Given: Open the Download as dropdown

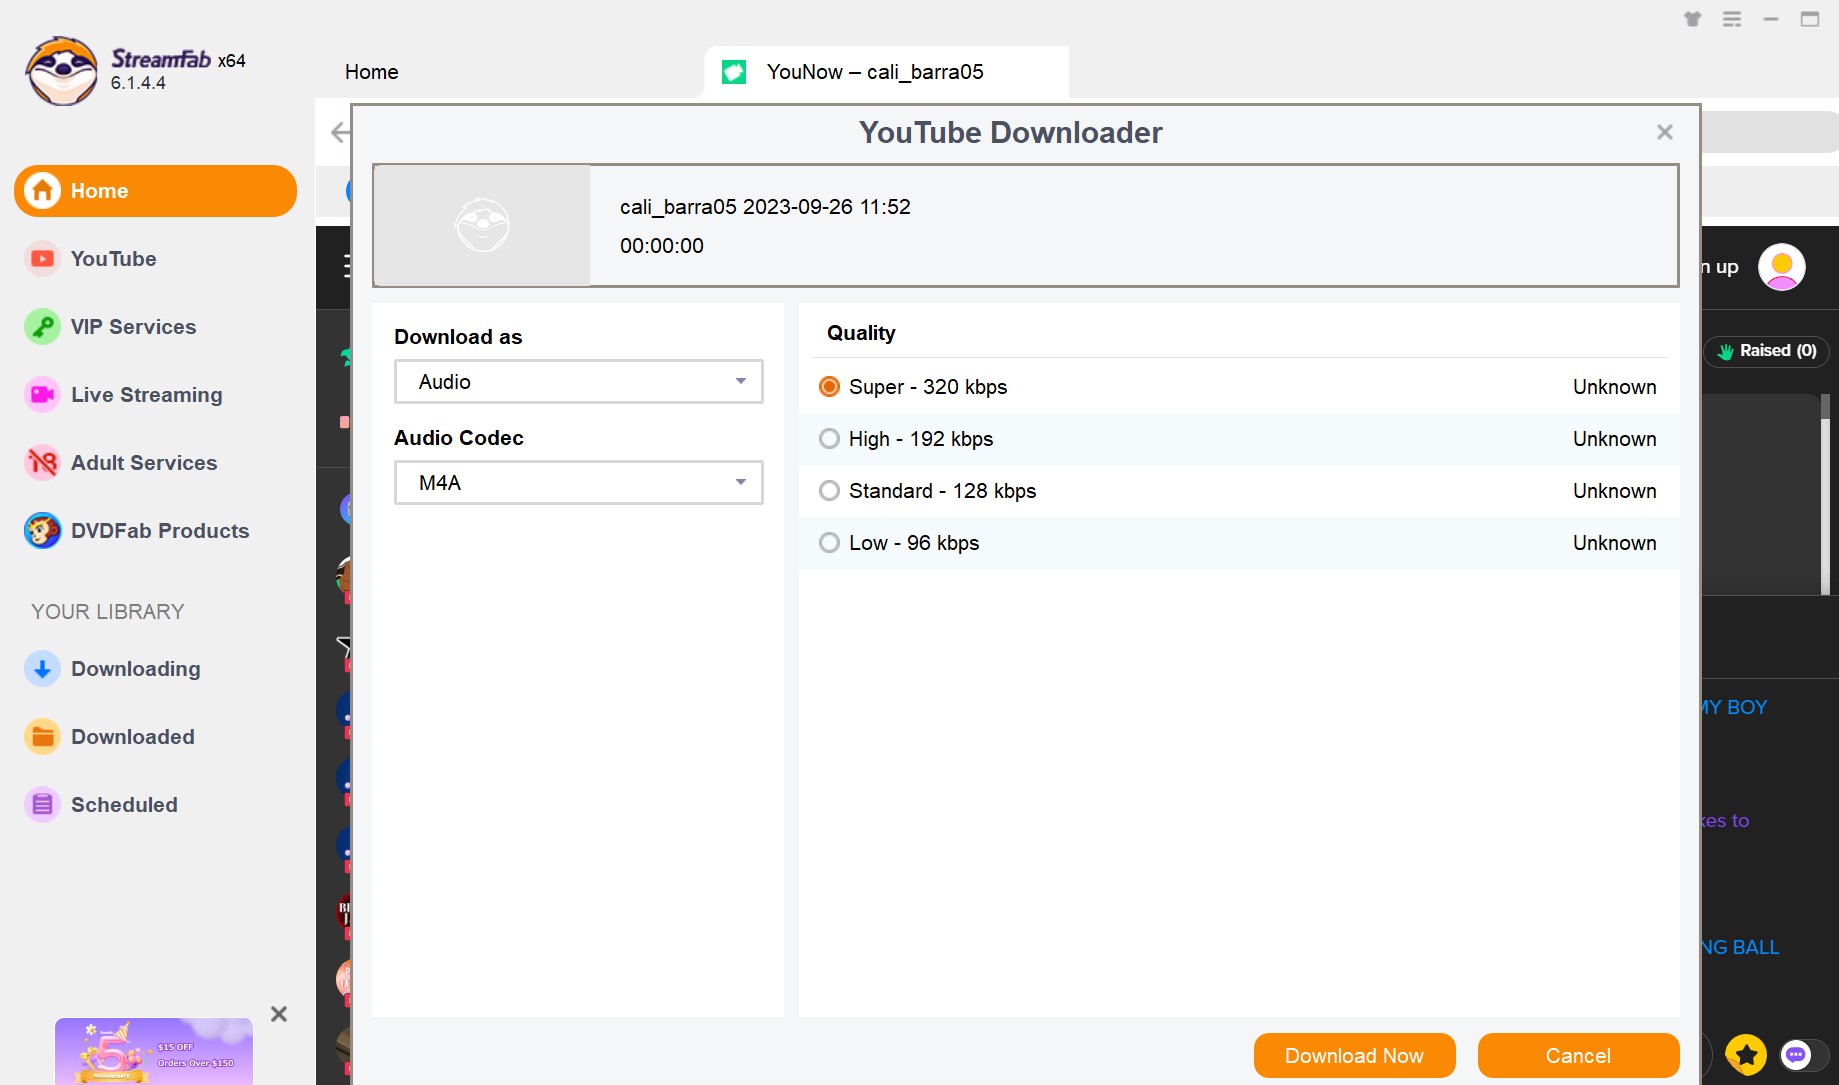Looking at the screenshot, I should point(578,382).
